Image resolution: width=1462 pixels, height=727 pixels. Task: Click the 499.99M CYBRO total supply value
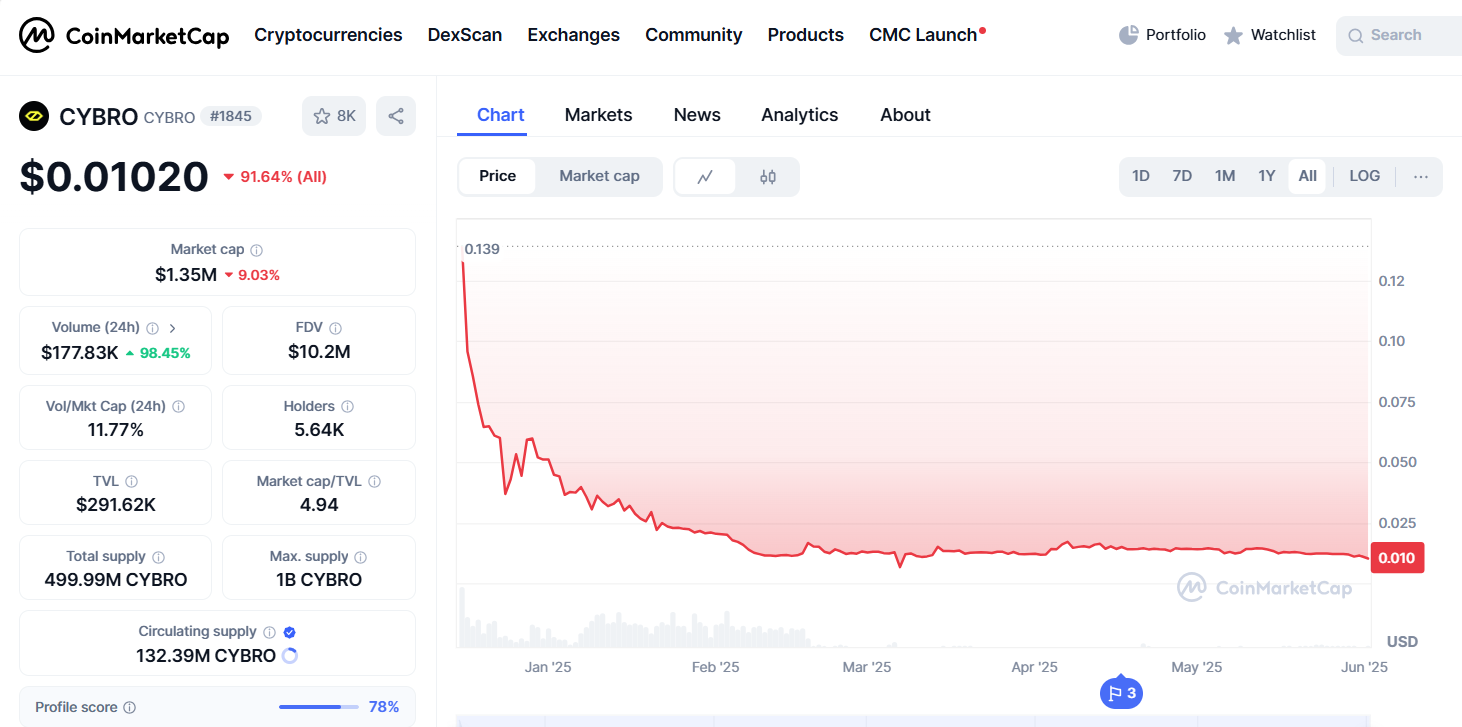[x=116, y=580]
